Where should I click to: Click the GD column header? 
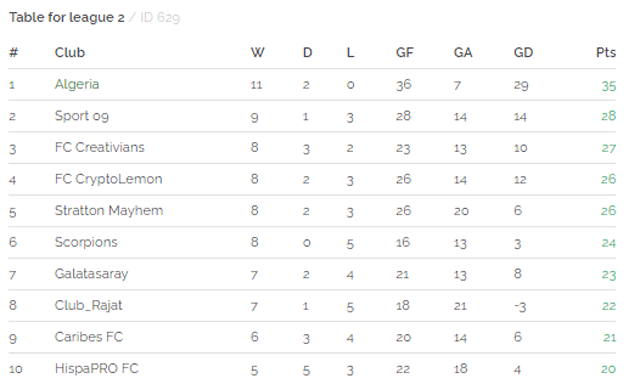[x=523, y=53]
